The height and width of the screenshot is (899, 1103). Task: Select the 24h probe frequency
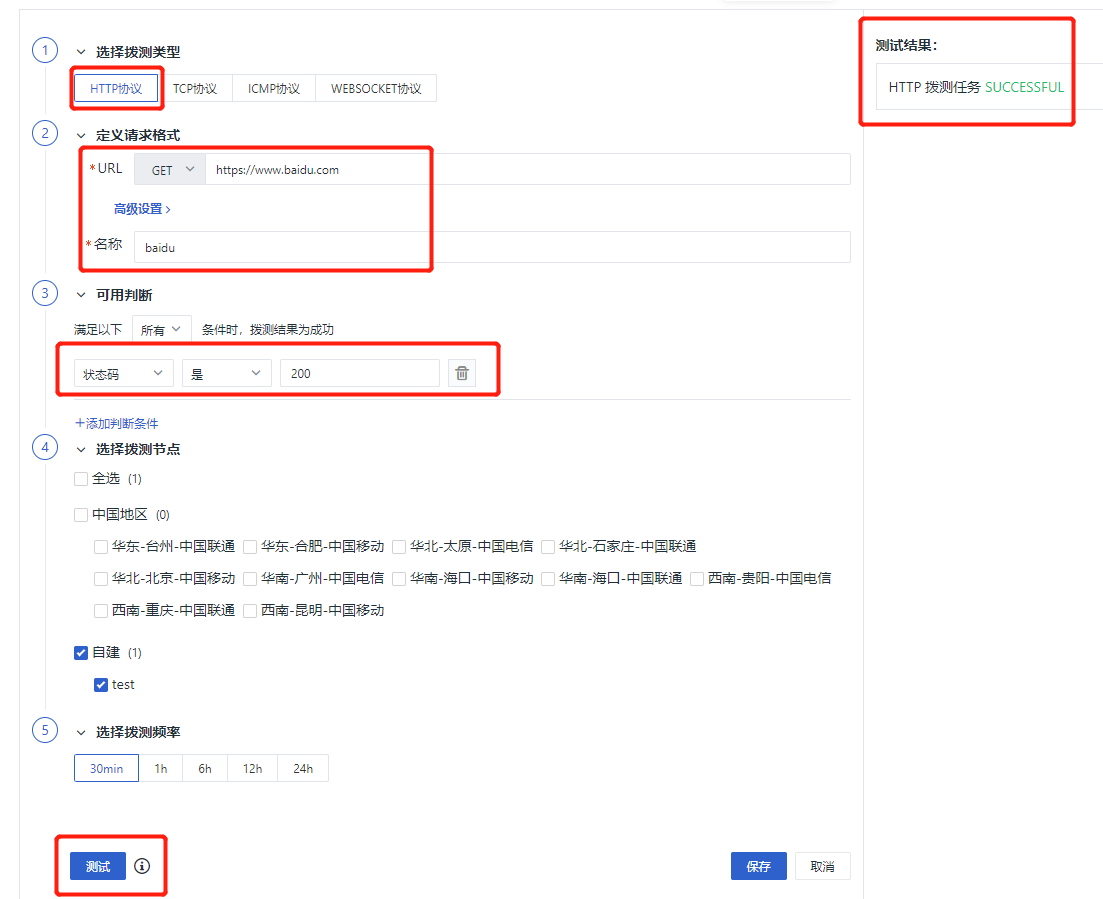pos(303,768)
